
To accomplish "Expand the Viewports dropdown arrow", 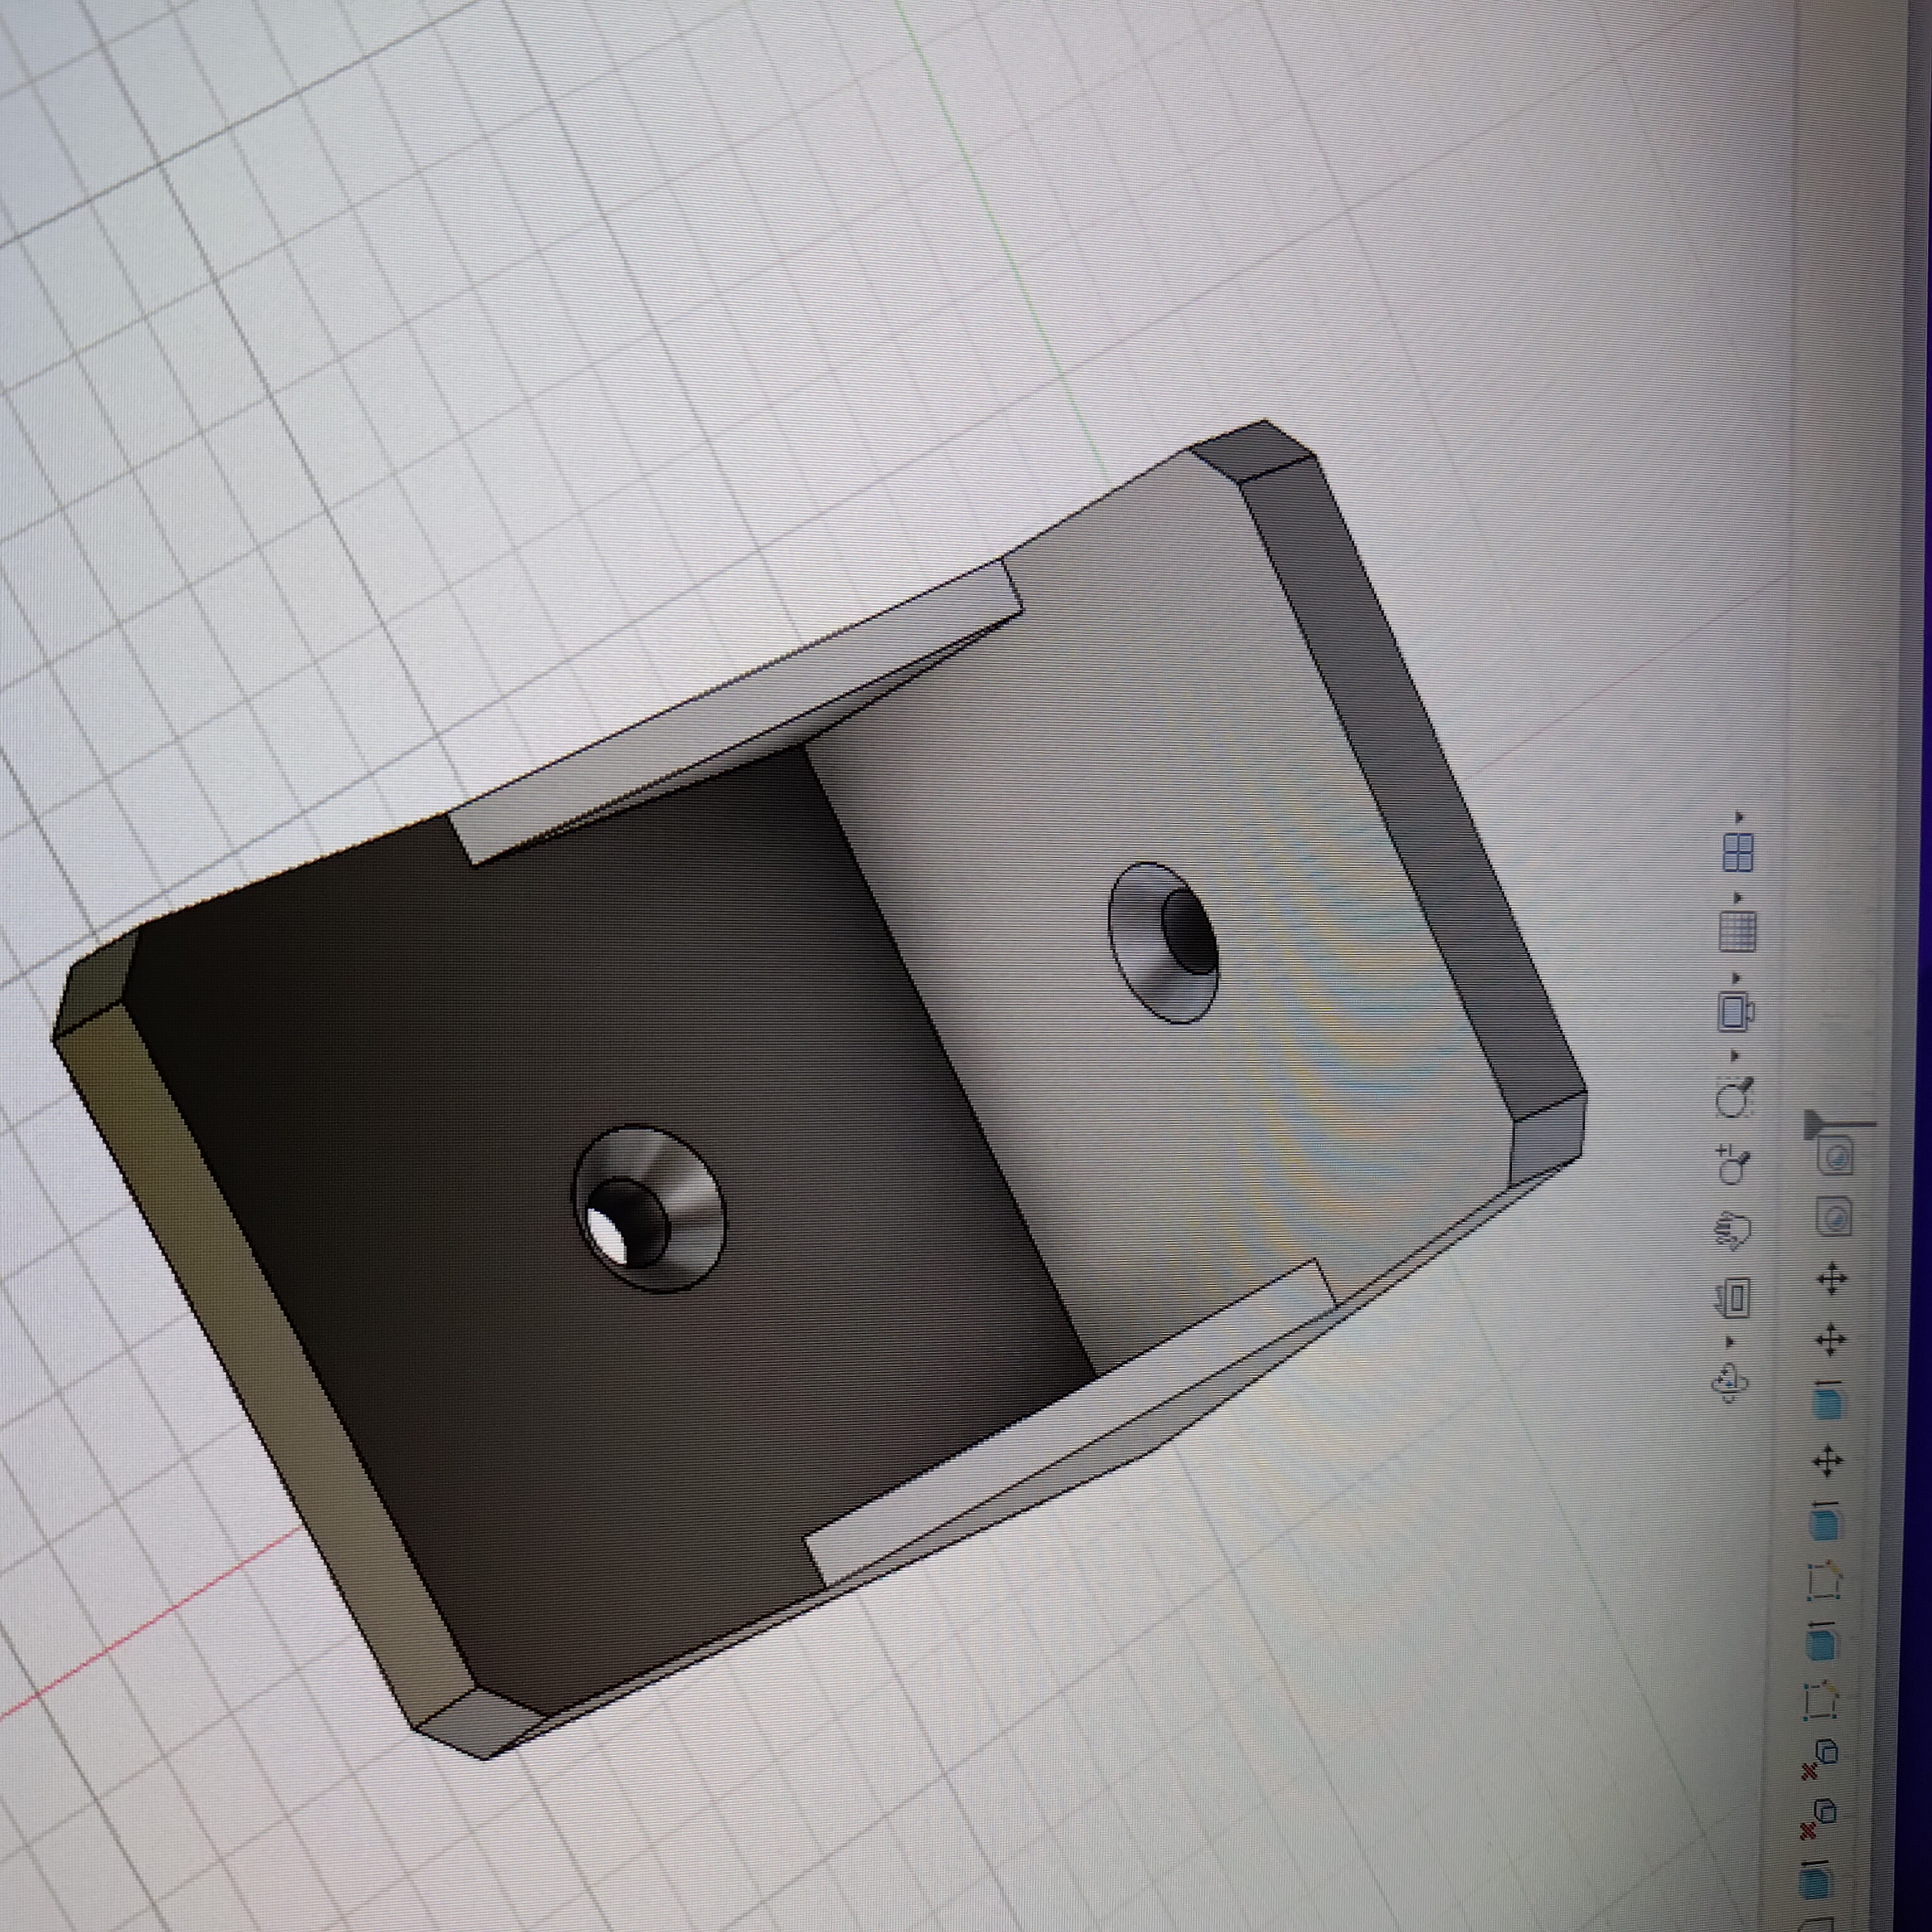I will click(1739, 817).
